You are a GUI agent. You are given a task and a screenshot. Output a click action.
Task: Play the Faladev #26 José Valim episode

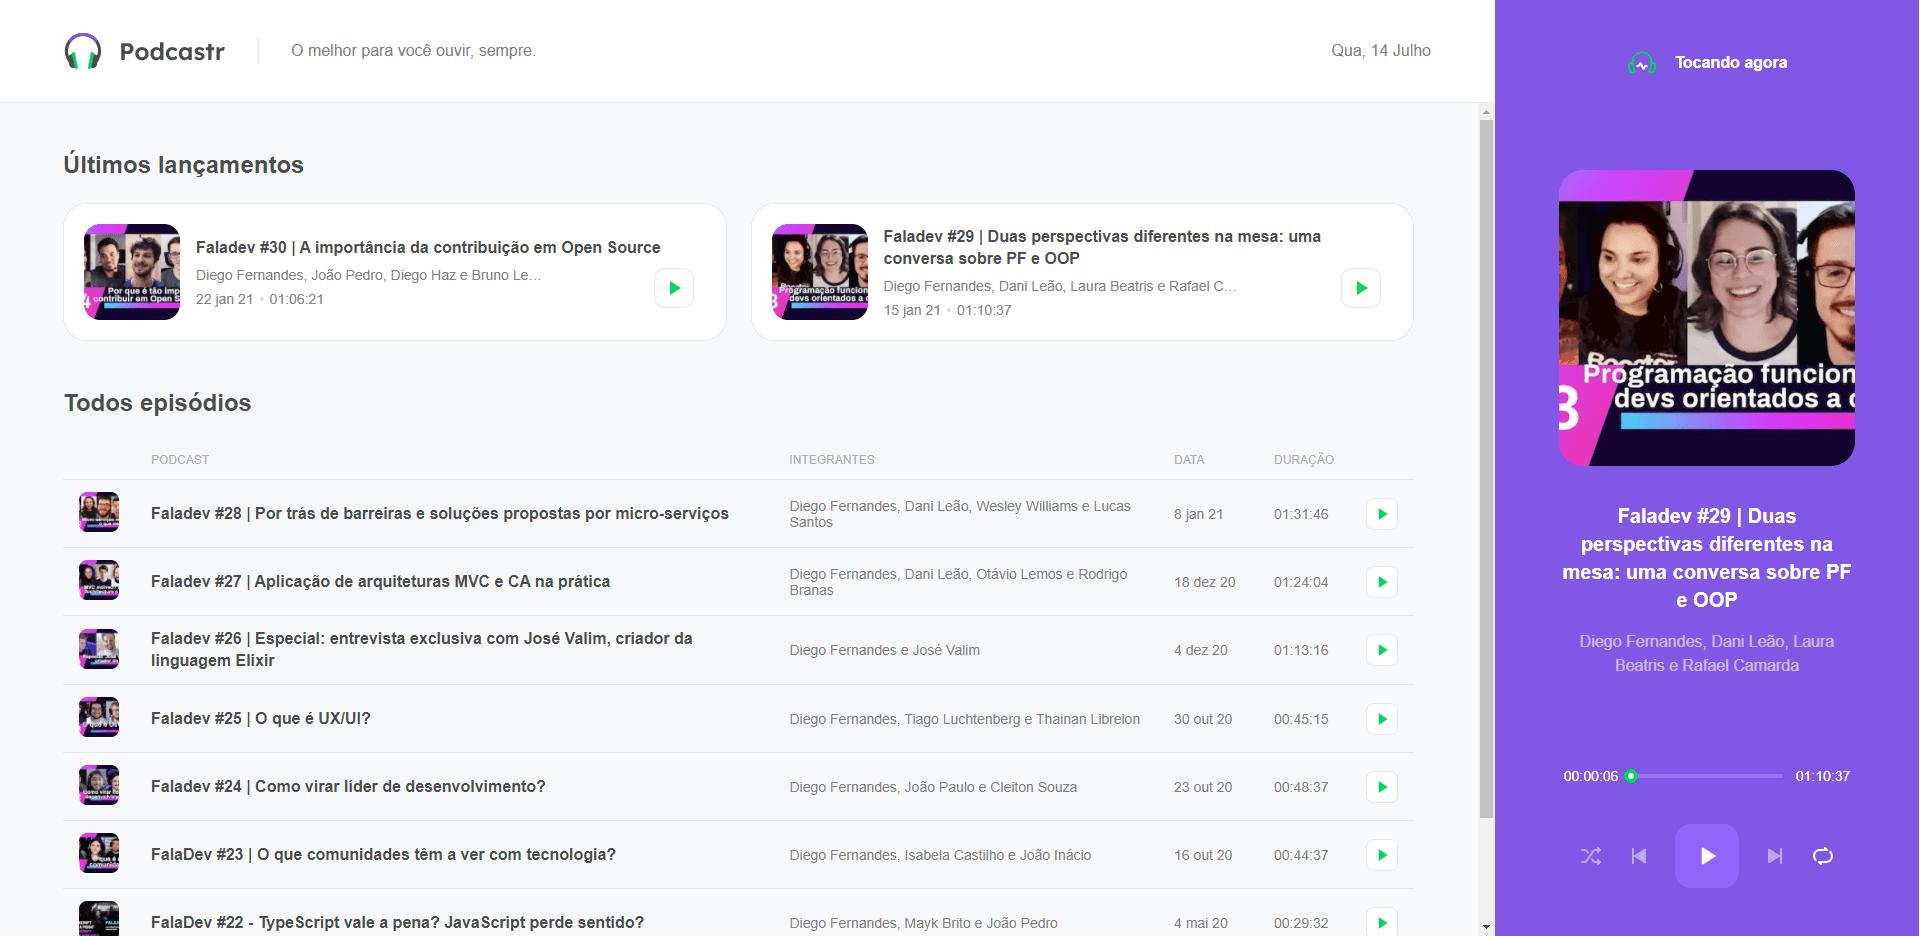point(1381,650)
